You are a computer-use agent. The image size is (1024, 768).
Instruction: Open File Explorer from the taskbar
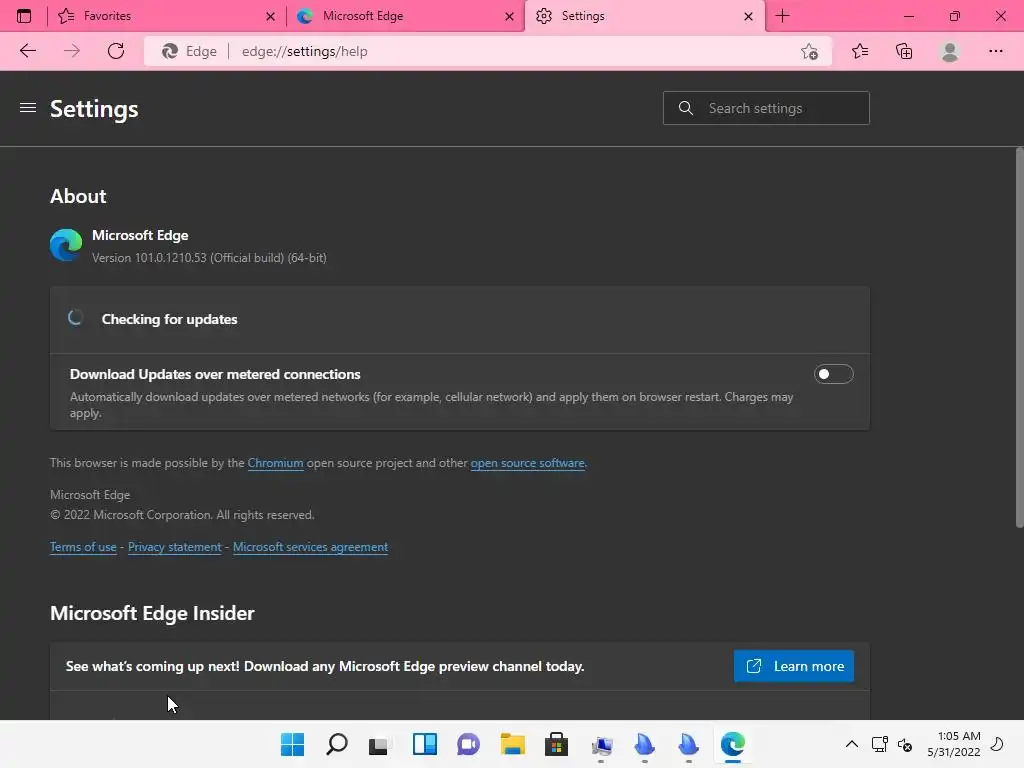point(513,744)
